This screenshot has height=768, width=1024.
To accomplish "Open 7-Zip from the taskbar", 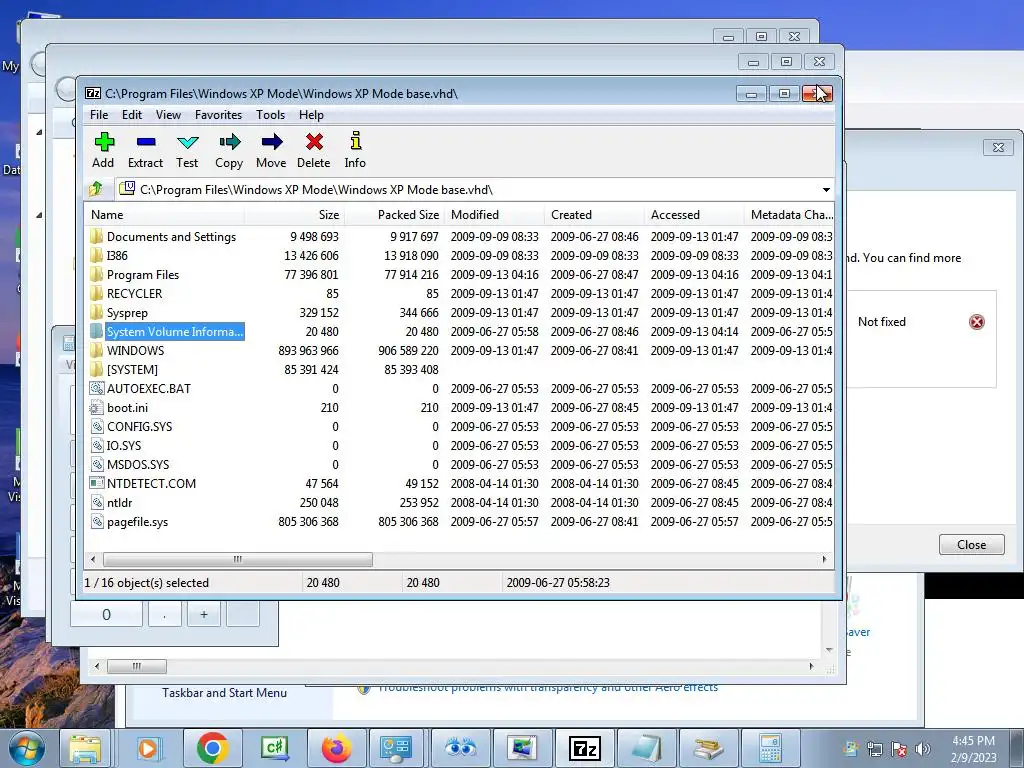I will tap(584, 748).
